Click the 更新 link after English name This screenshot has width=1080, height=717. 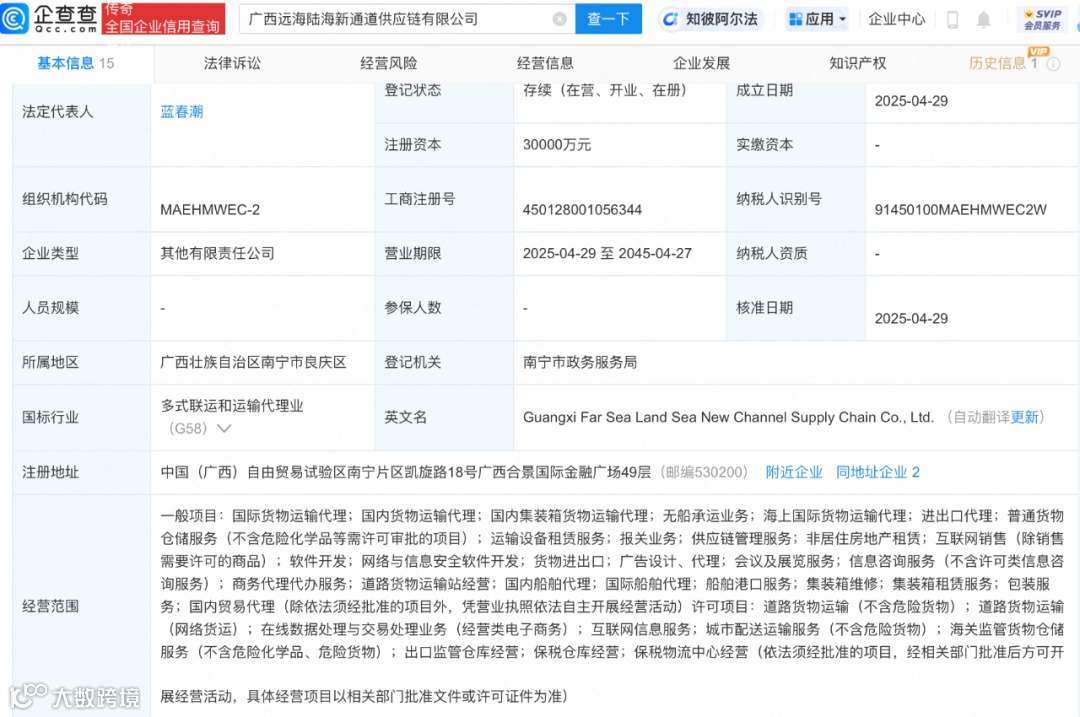[1024, 417]
